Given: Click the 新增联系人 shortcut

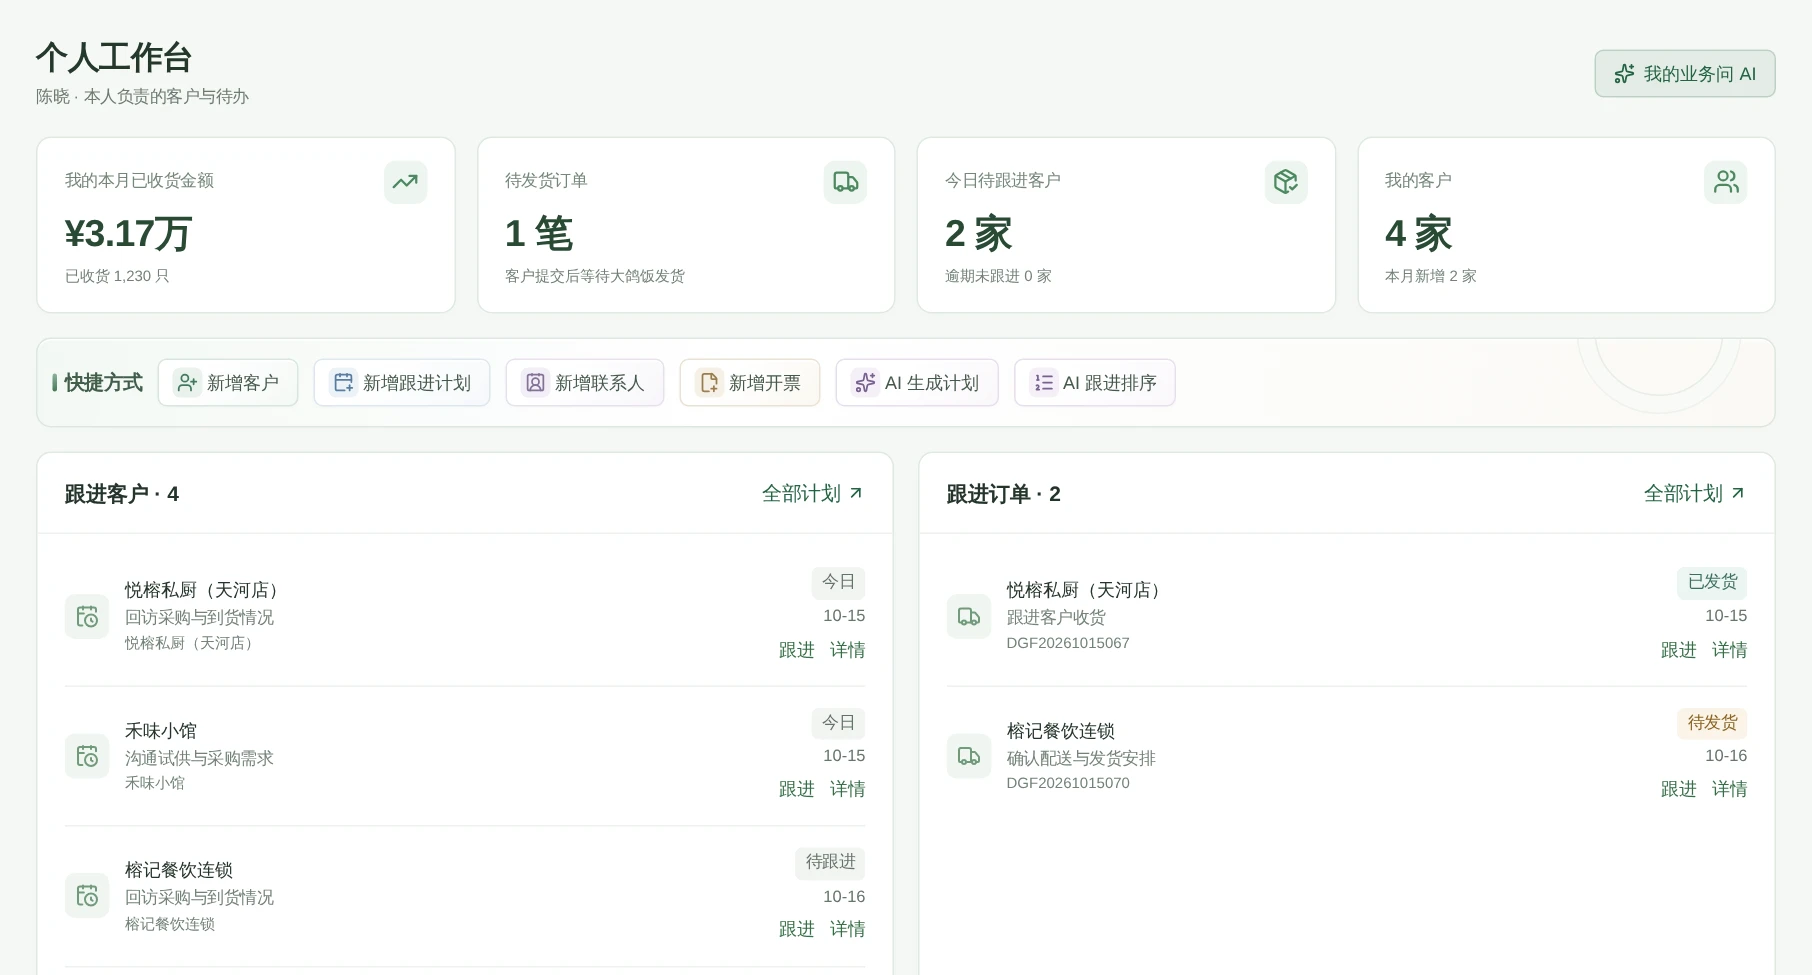Looking at the screenshot, I should coord(585,383).
